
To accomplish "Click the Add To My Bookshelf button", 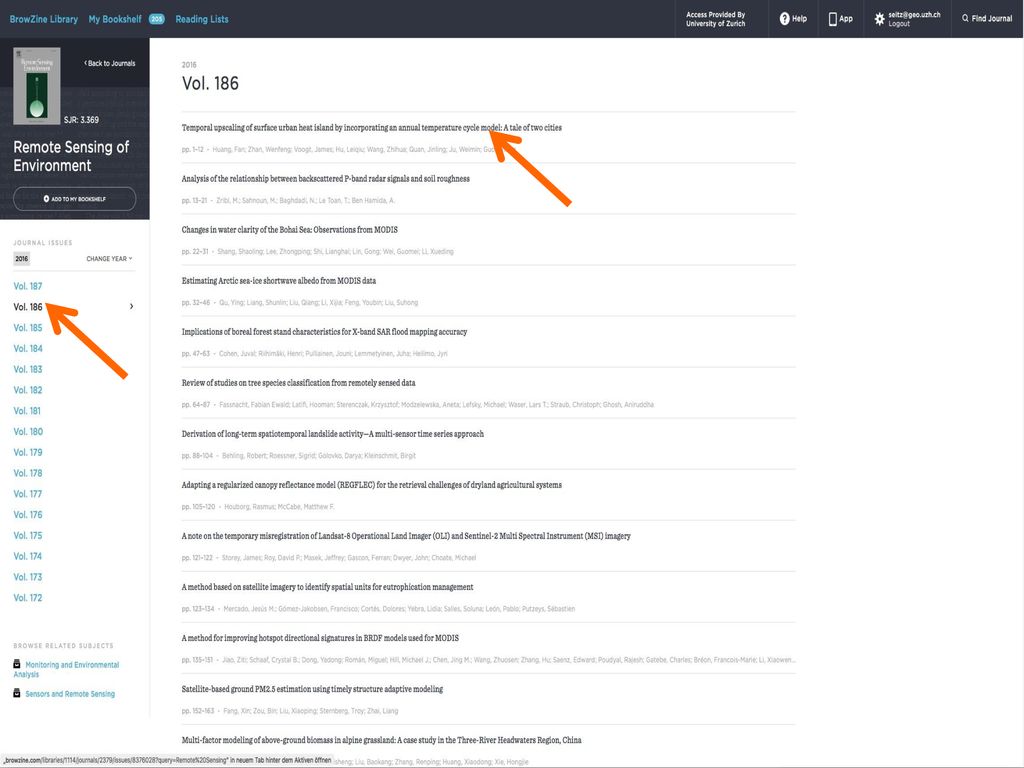I will click(x=74, y=199).
